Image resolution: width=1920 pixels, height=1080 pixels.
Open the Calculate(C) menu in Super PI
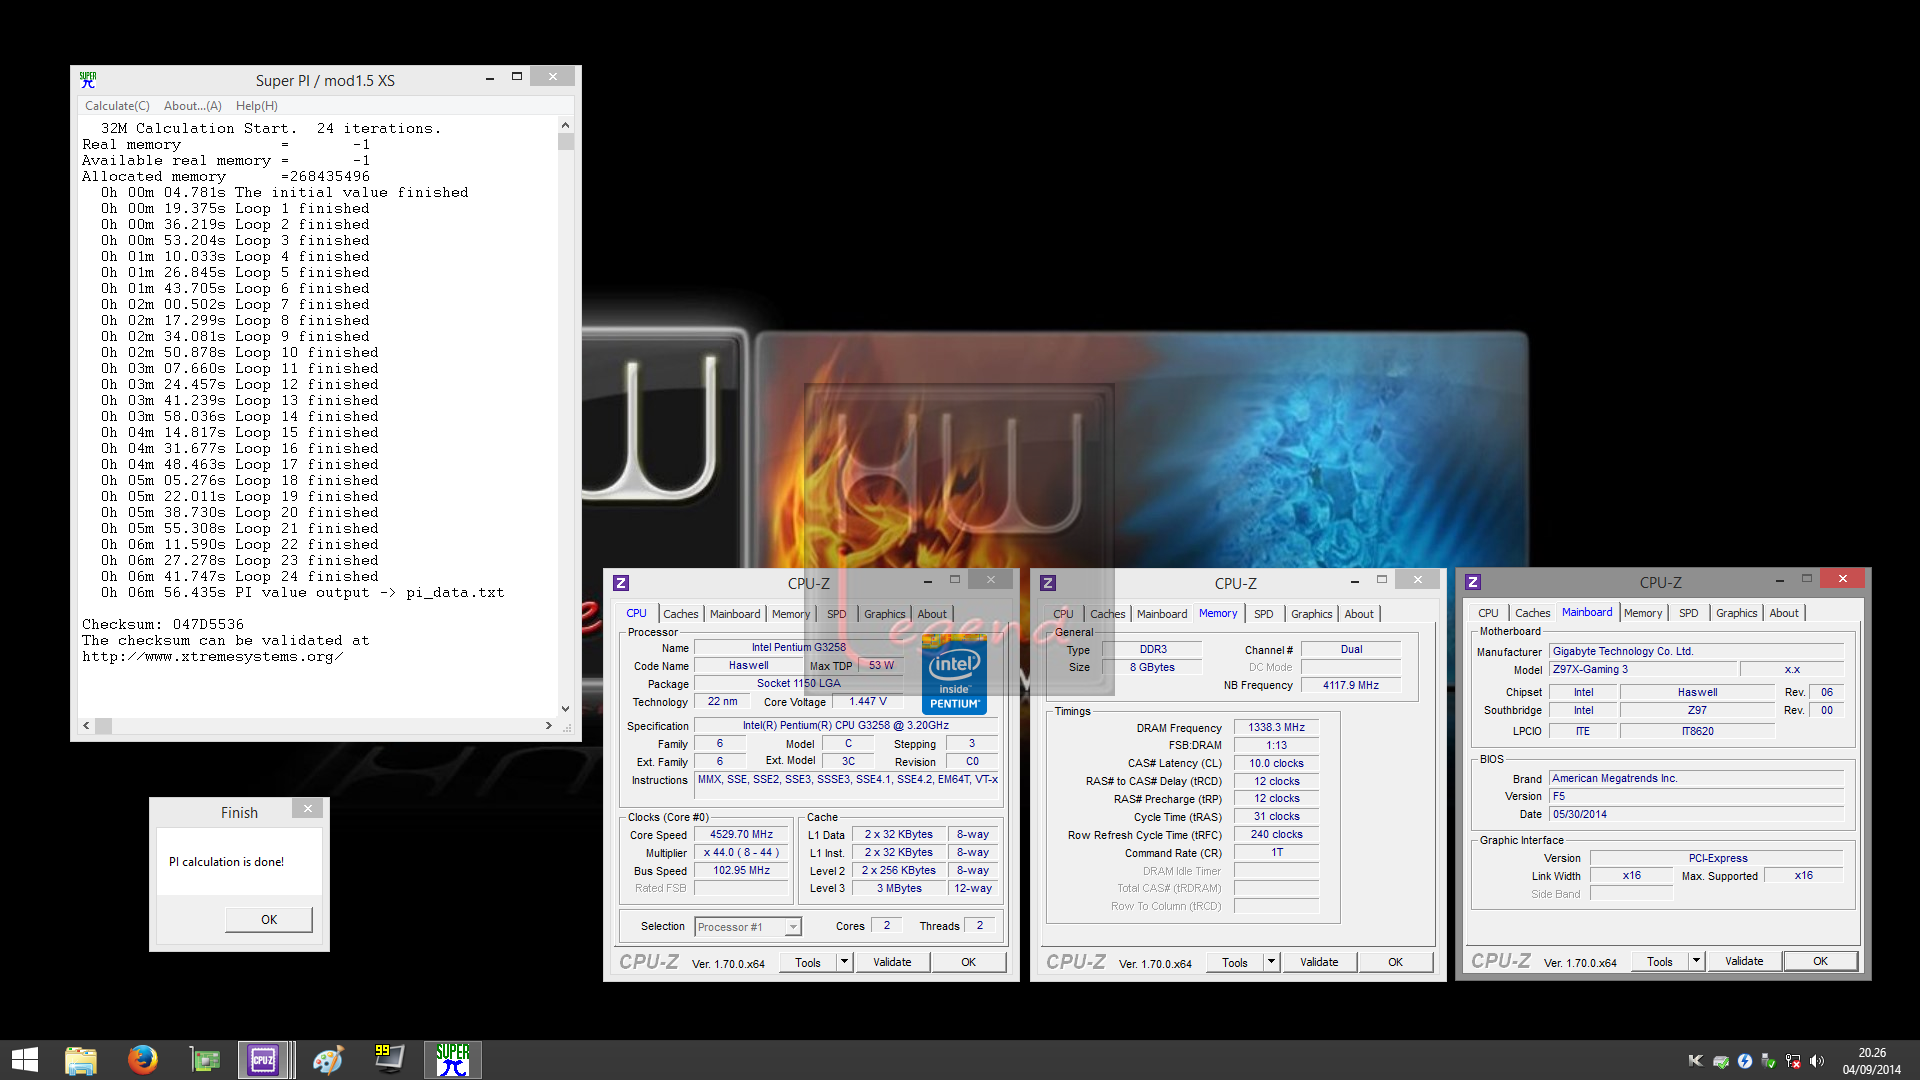117,106
